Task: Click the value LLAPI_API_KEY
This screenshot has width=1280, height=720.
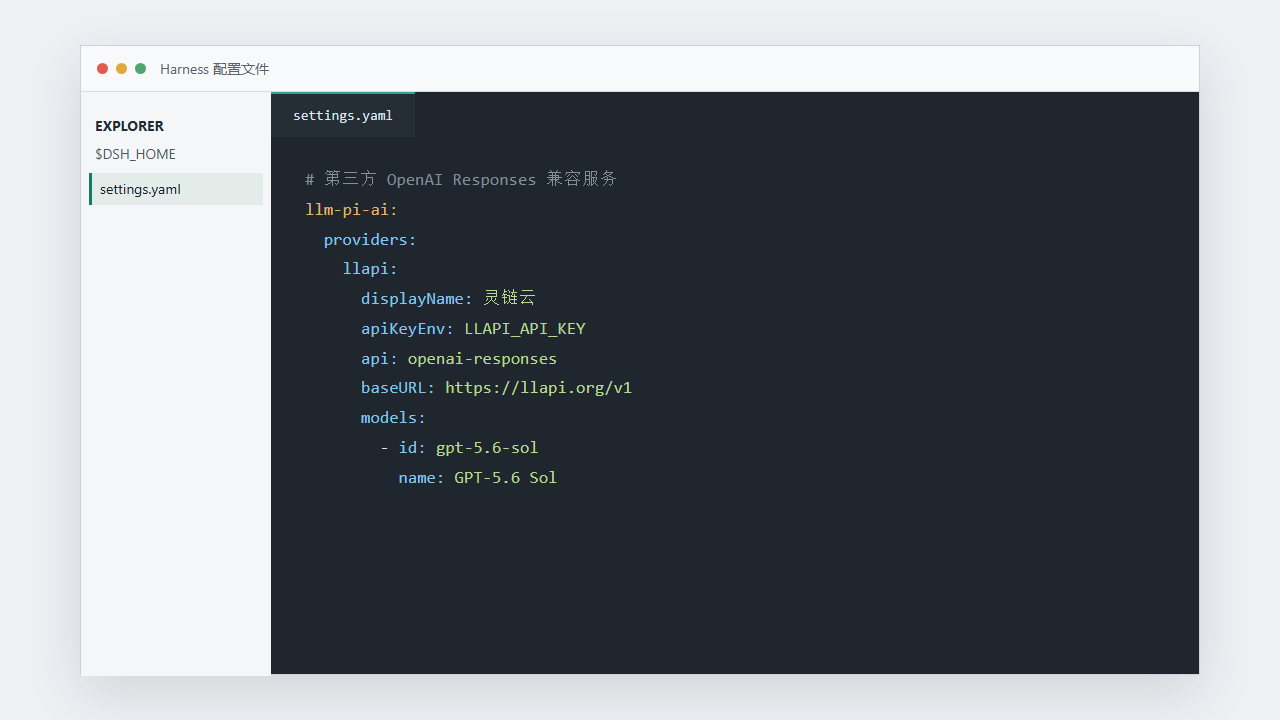Action: click(525, 328)
